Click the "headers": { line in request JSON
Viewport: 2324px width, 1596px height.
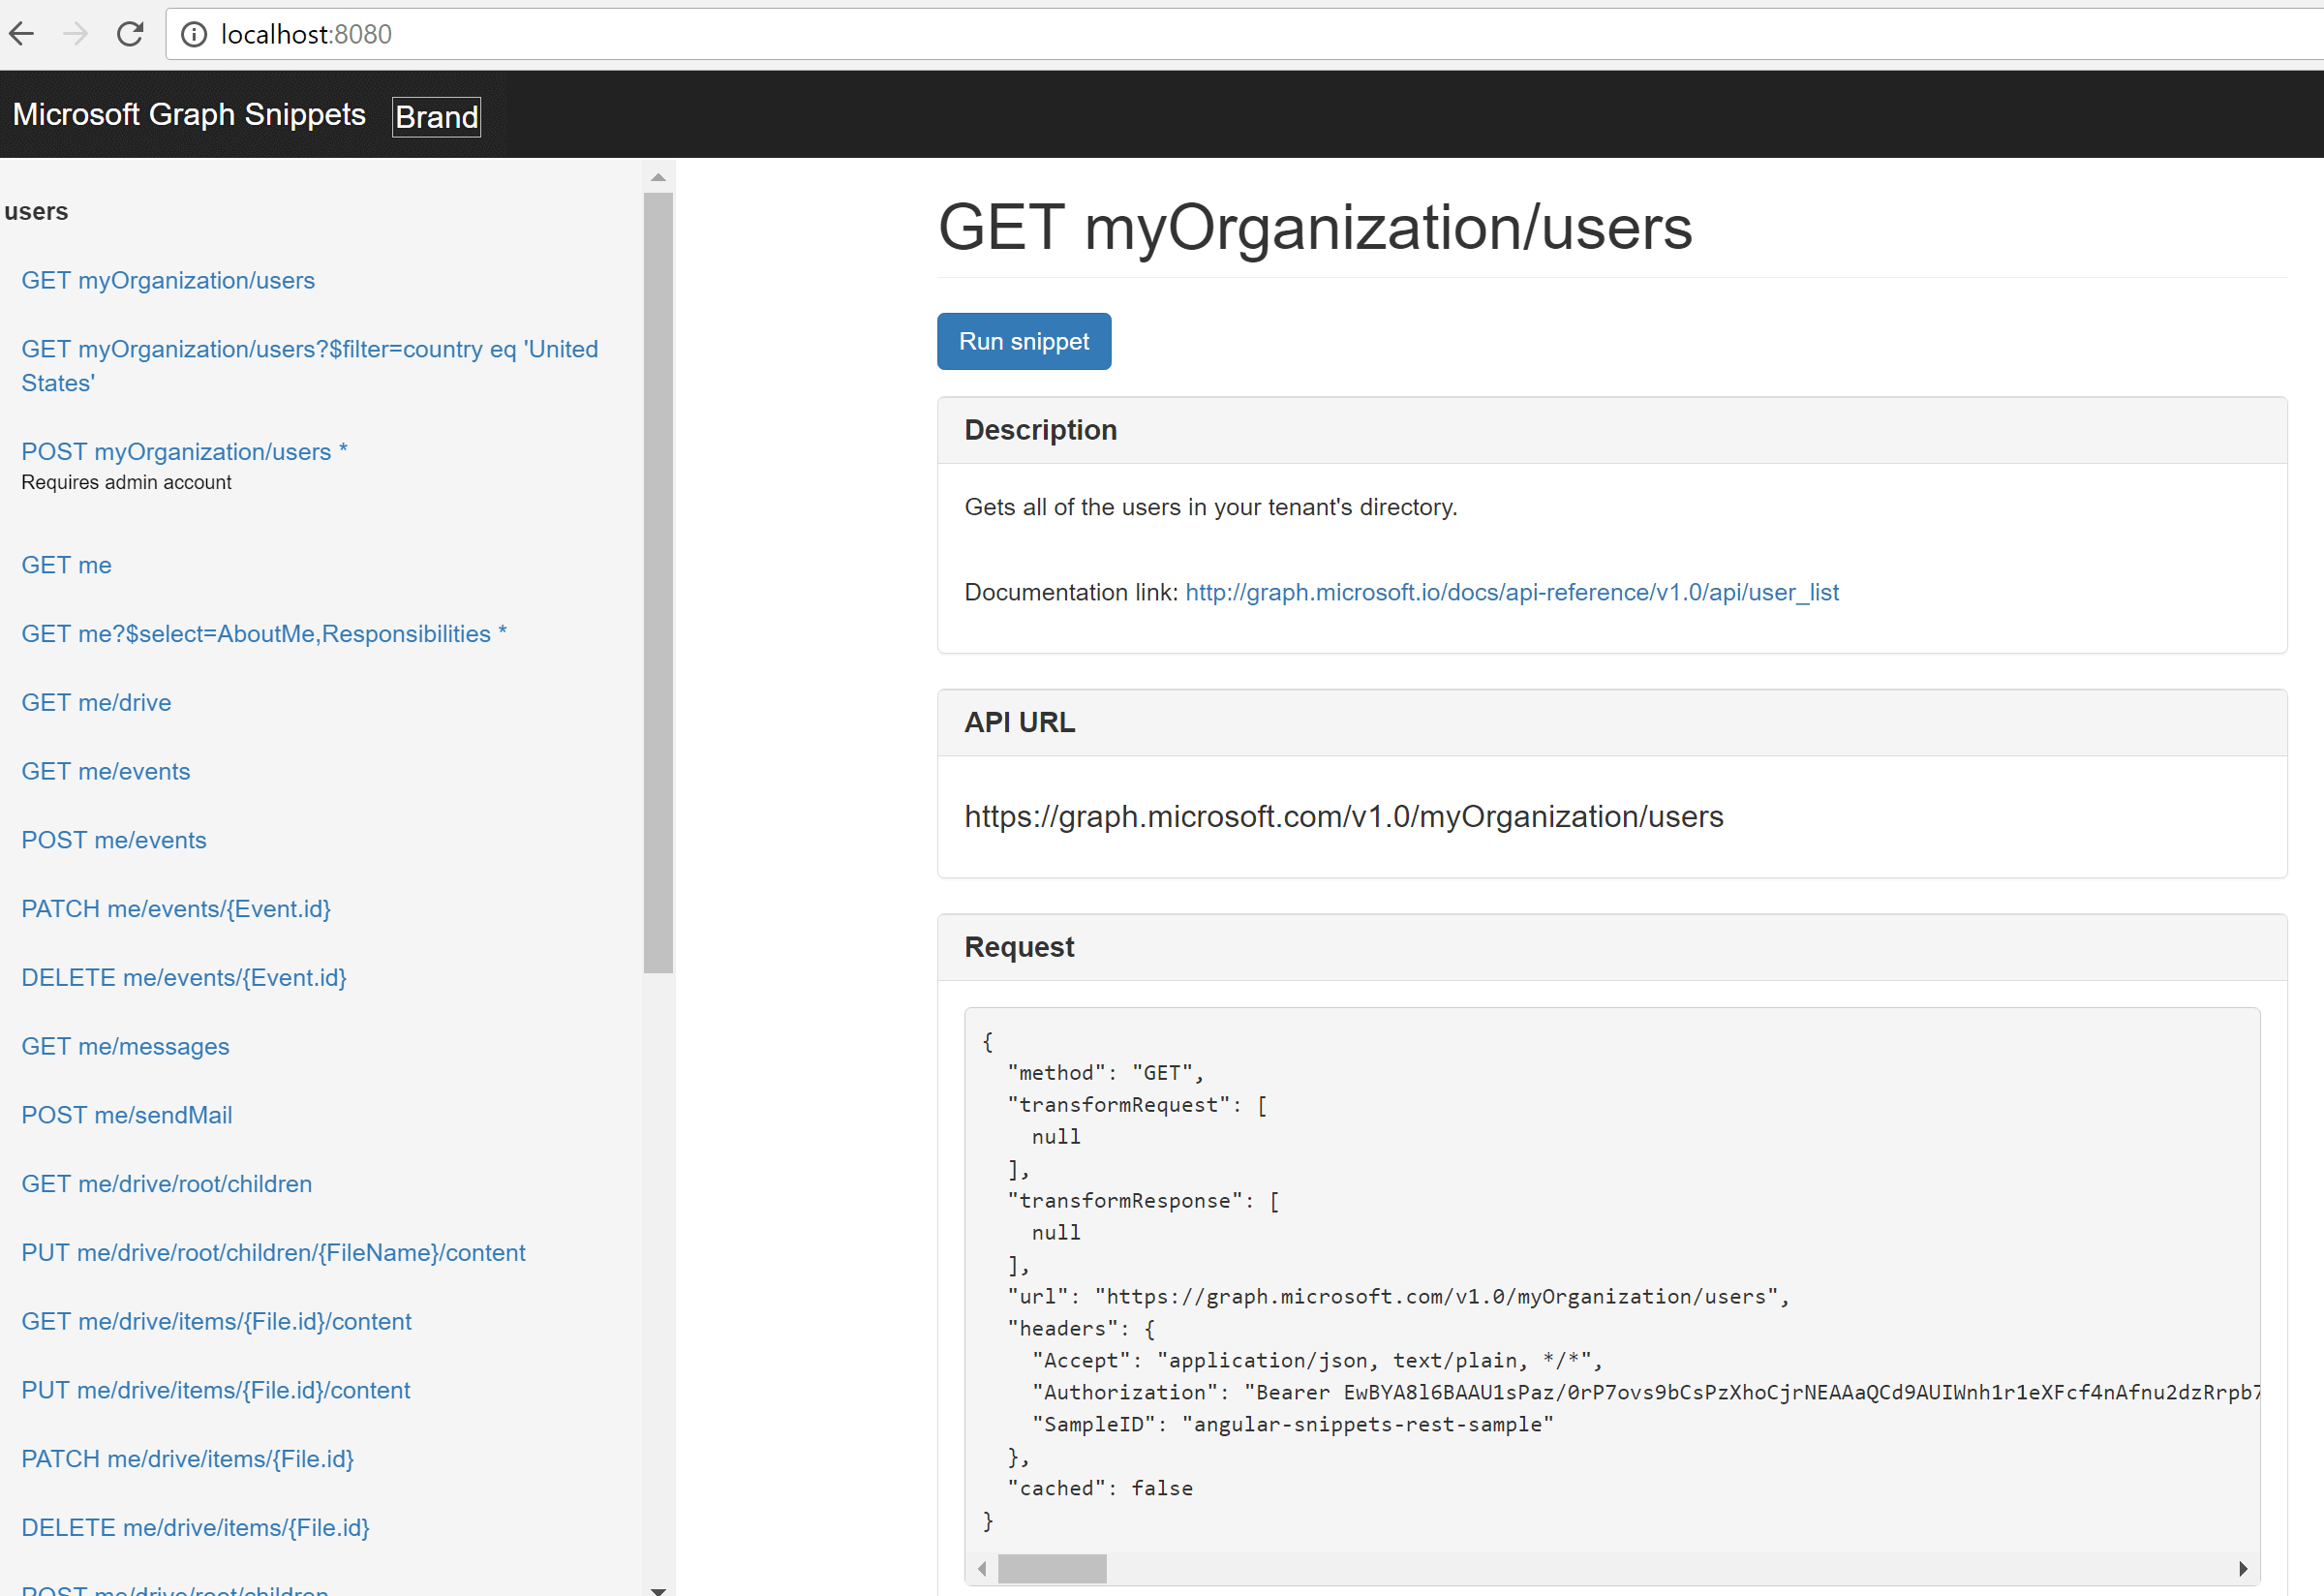1081,1328
